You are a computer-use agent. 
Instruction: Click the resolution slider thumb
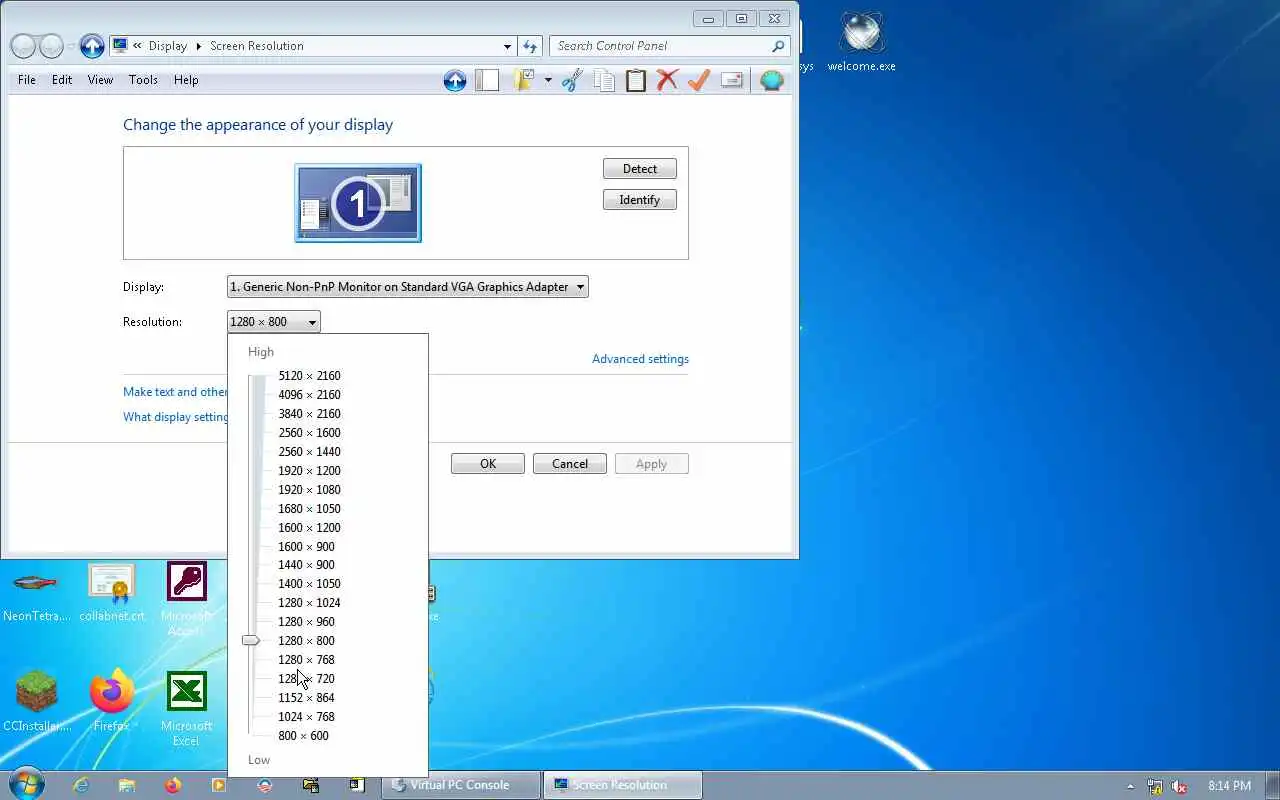251,640
